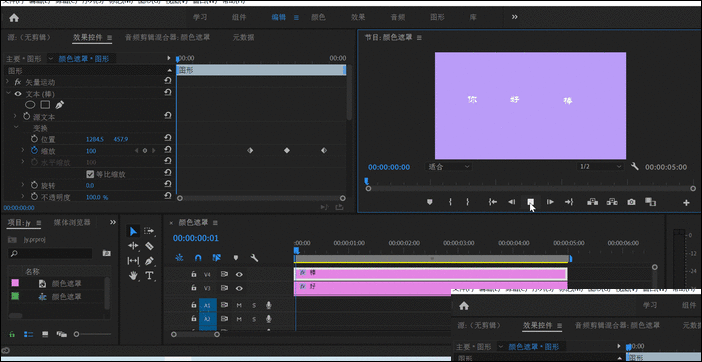Image resolution: width=702 pixels, height=362 pixels.
Task: Click Mark Out brace button
Action: click(467, 202)
